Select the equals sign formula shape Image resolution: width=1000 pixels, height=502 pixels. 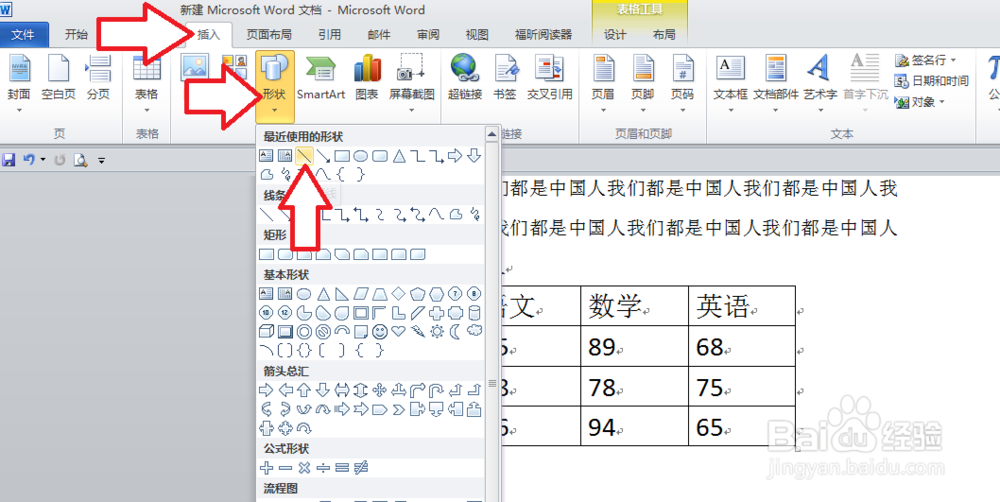[342, 468]
